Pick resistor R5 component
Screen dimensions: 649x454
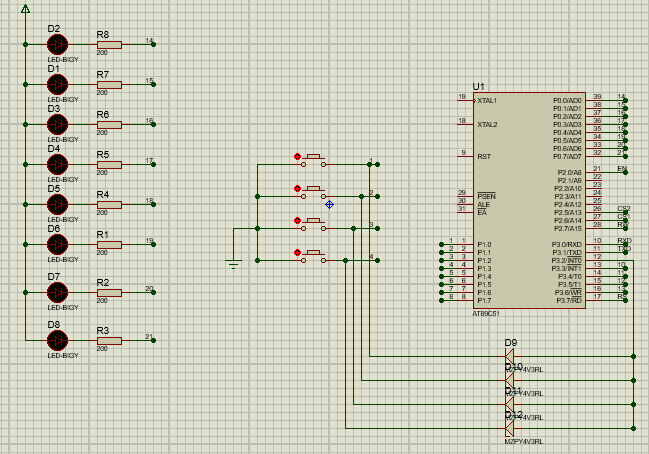coord(109,165)
